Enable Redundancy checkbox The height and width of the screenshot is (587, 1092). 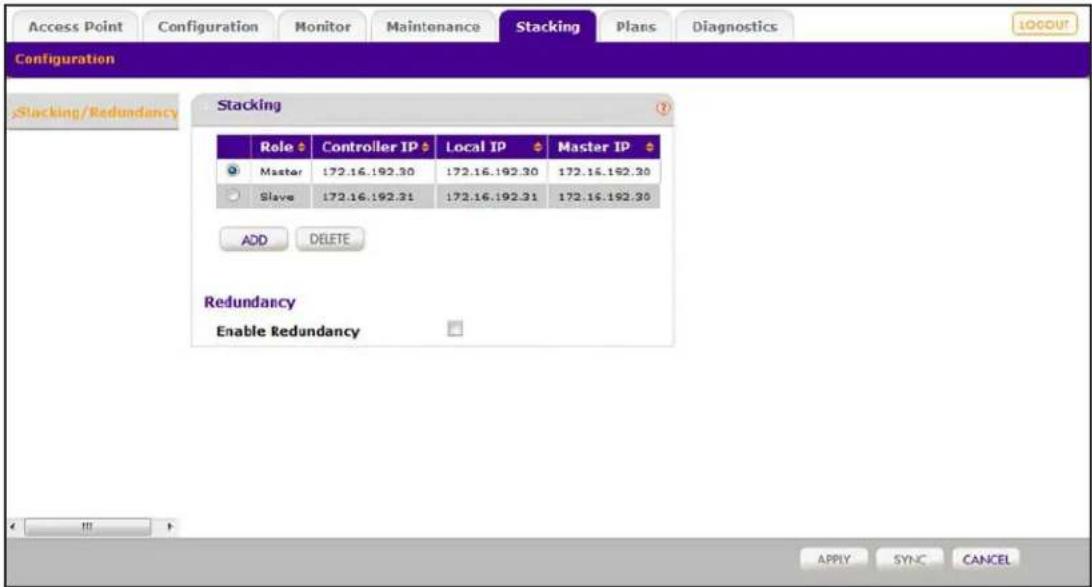coord(455,329)
